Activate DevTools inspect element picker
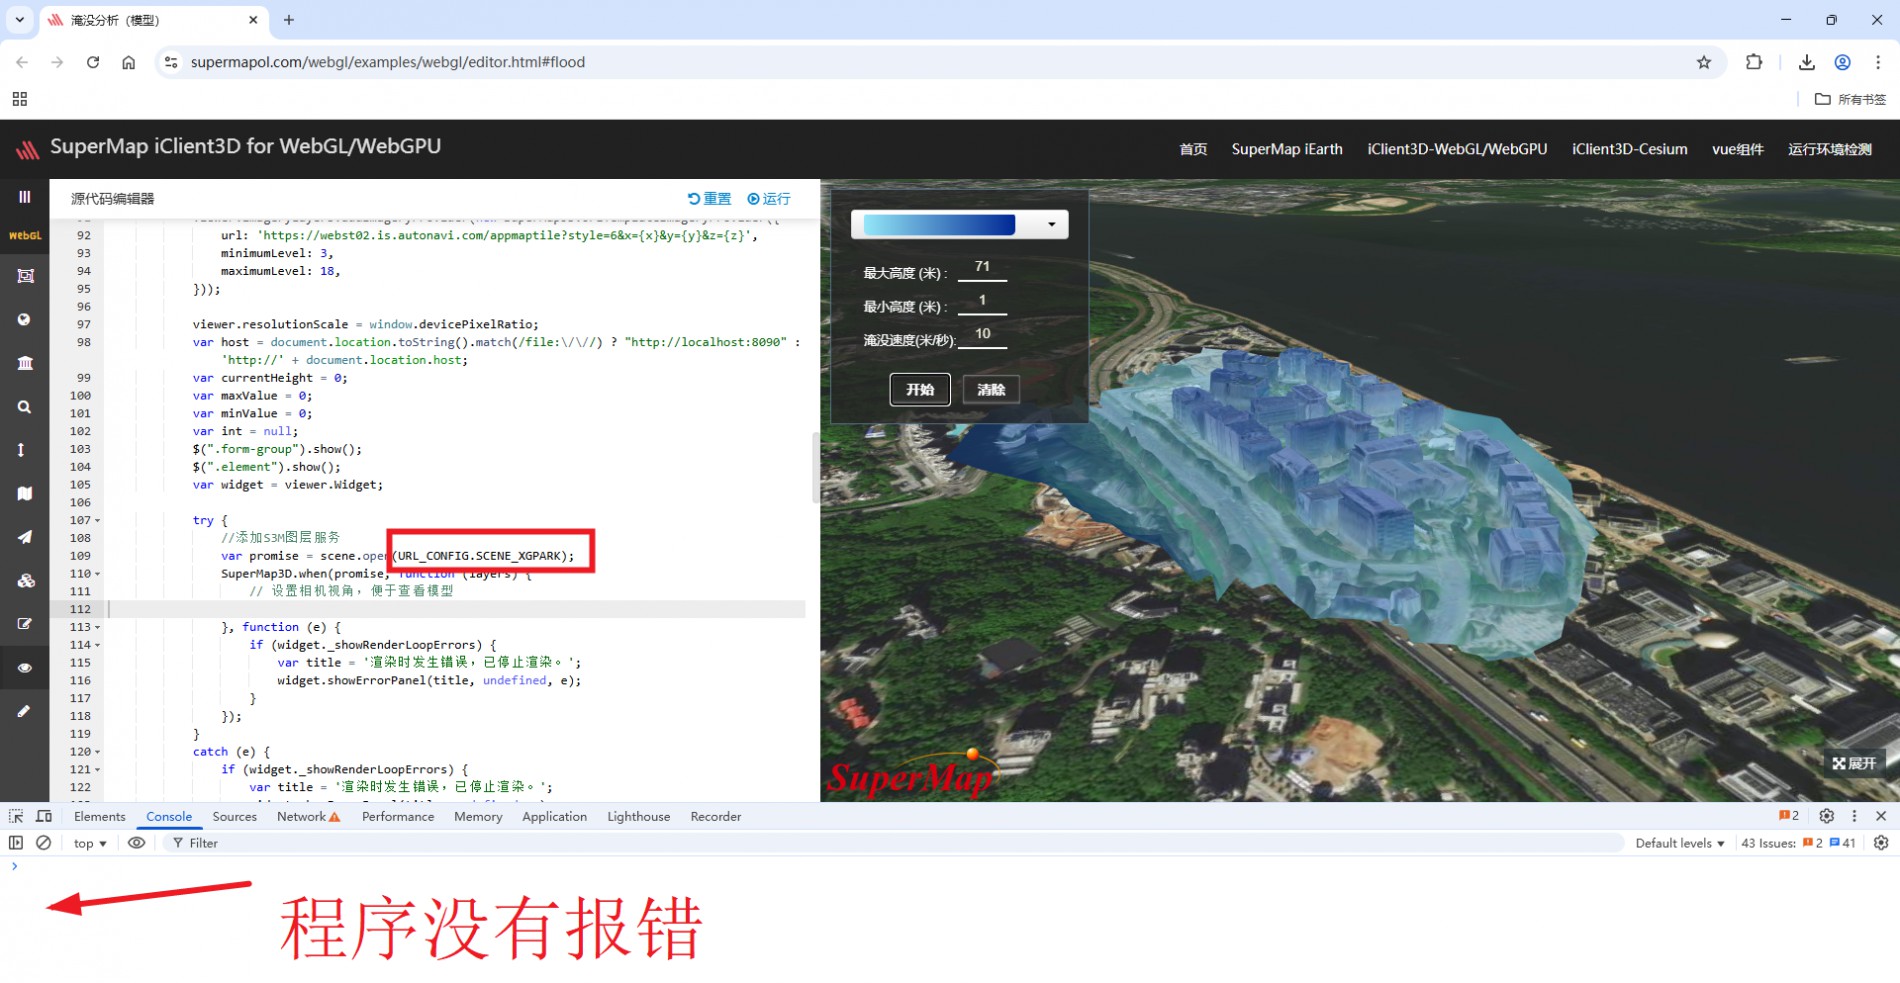This screenshot has width=1900, height=983. 16,816
